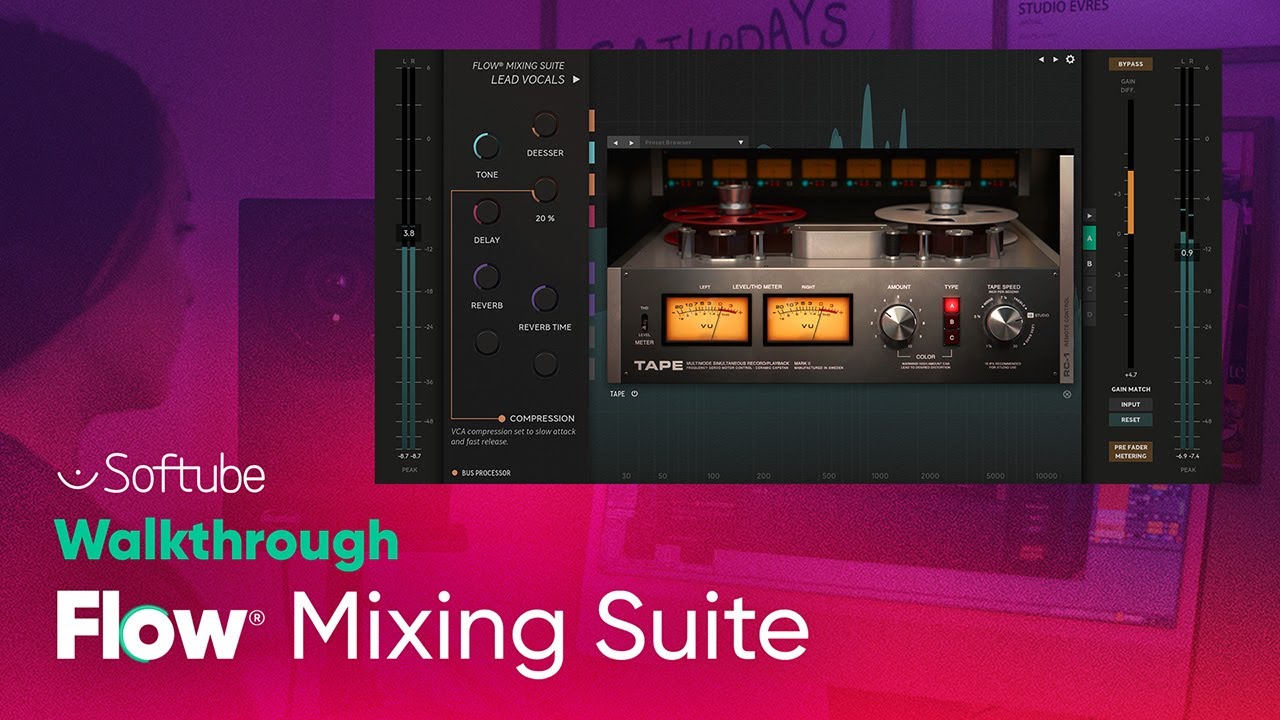Screen dimensions: 1280x720
Task: Toggle the Tape module power icon
Action: click(x=634, y=394)
